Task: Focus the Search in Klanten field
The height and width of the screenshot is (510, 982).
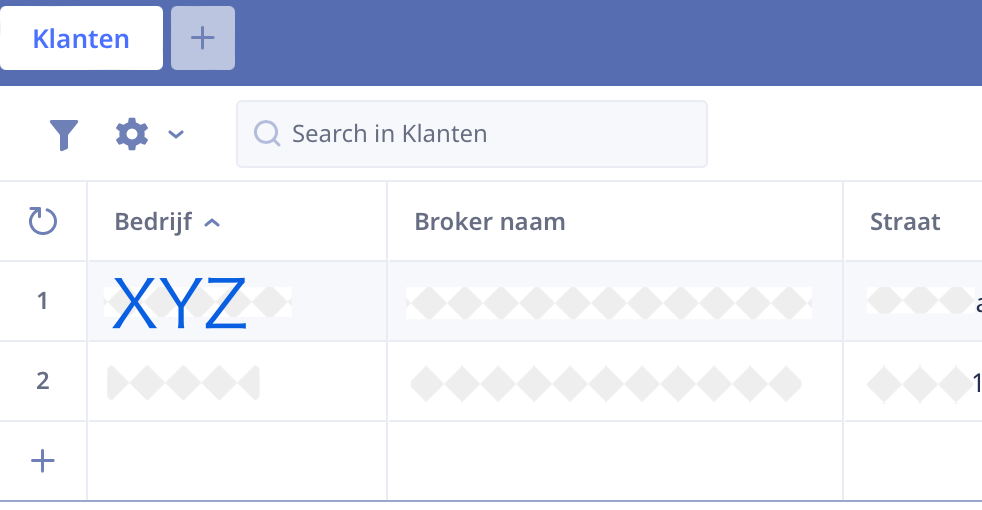Action: click(x=472, y=134)
